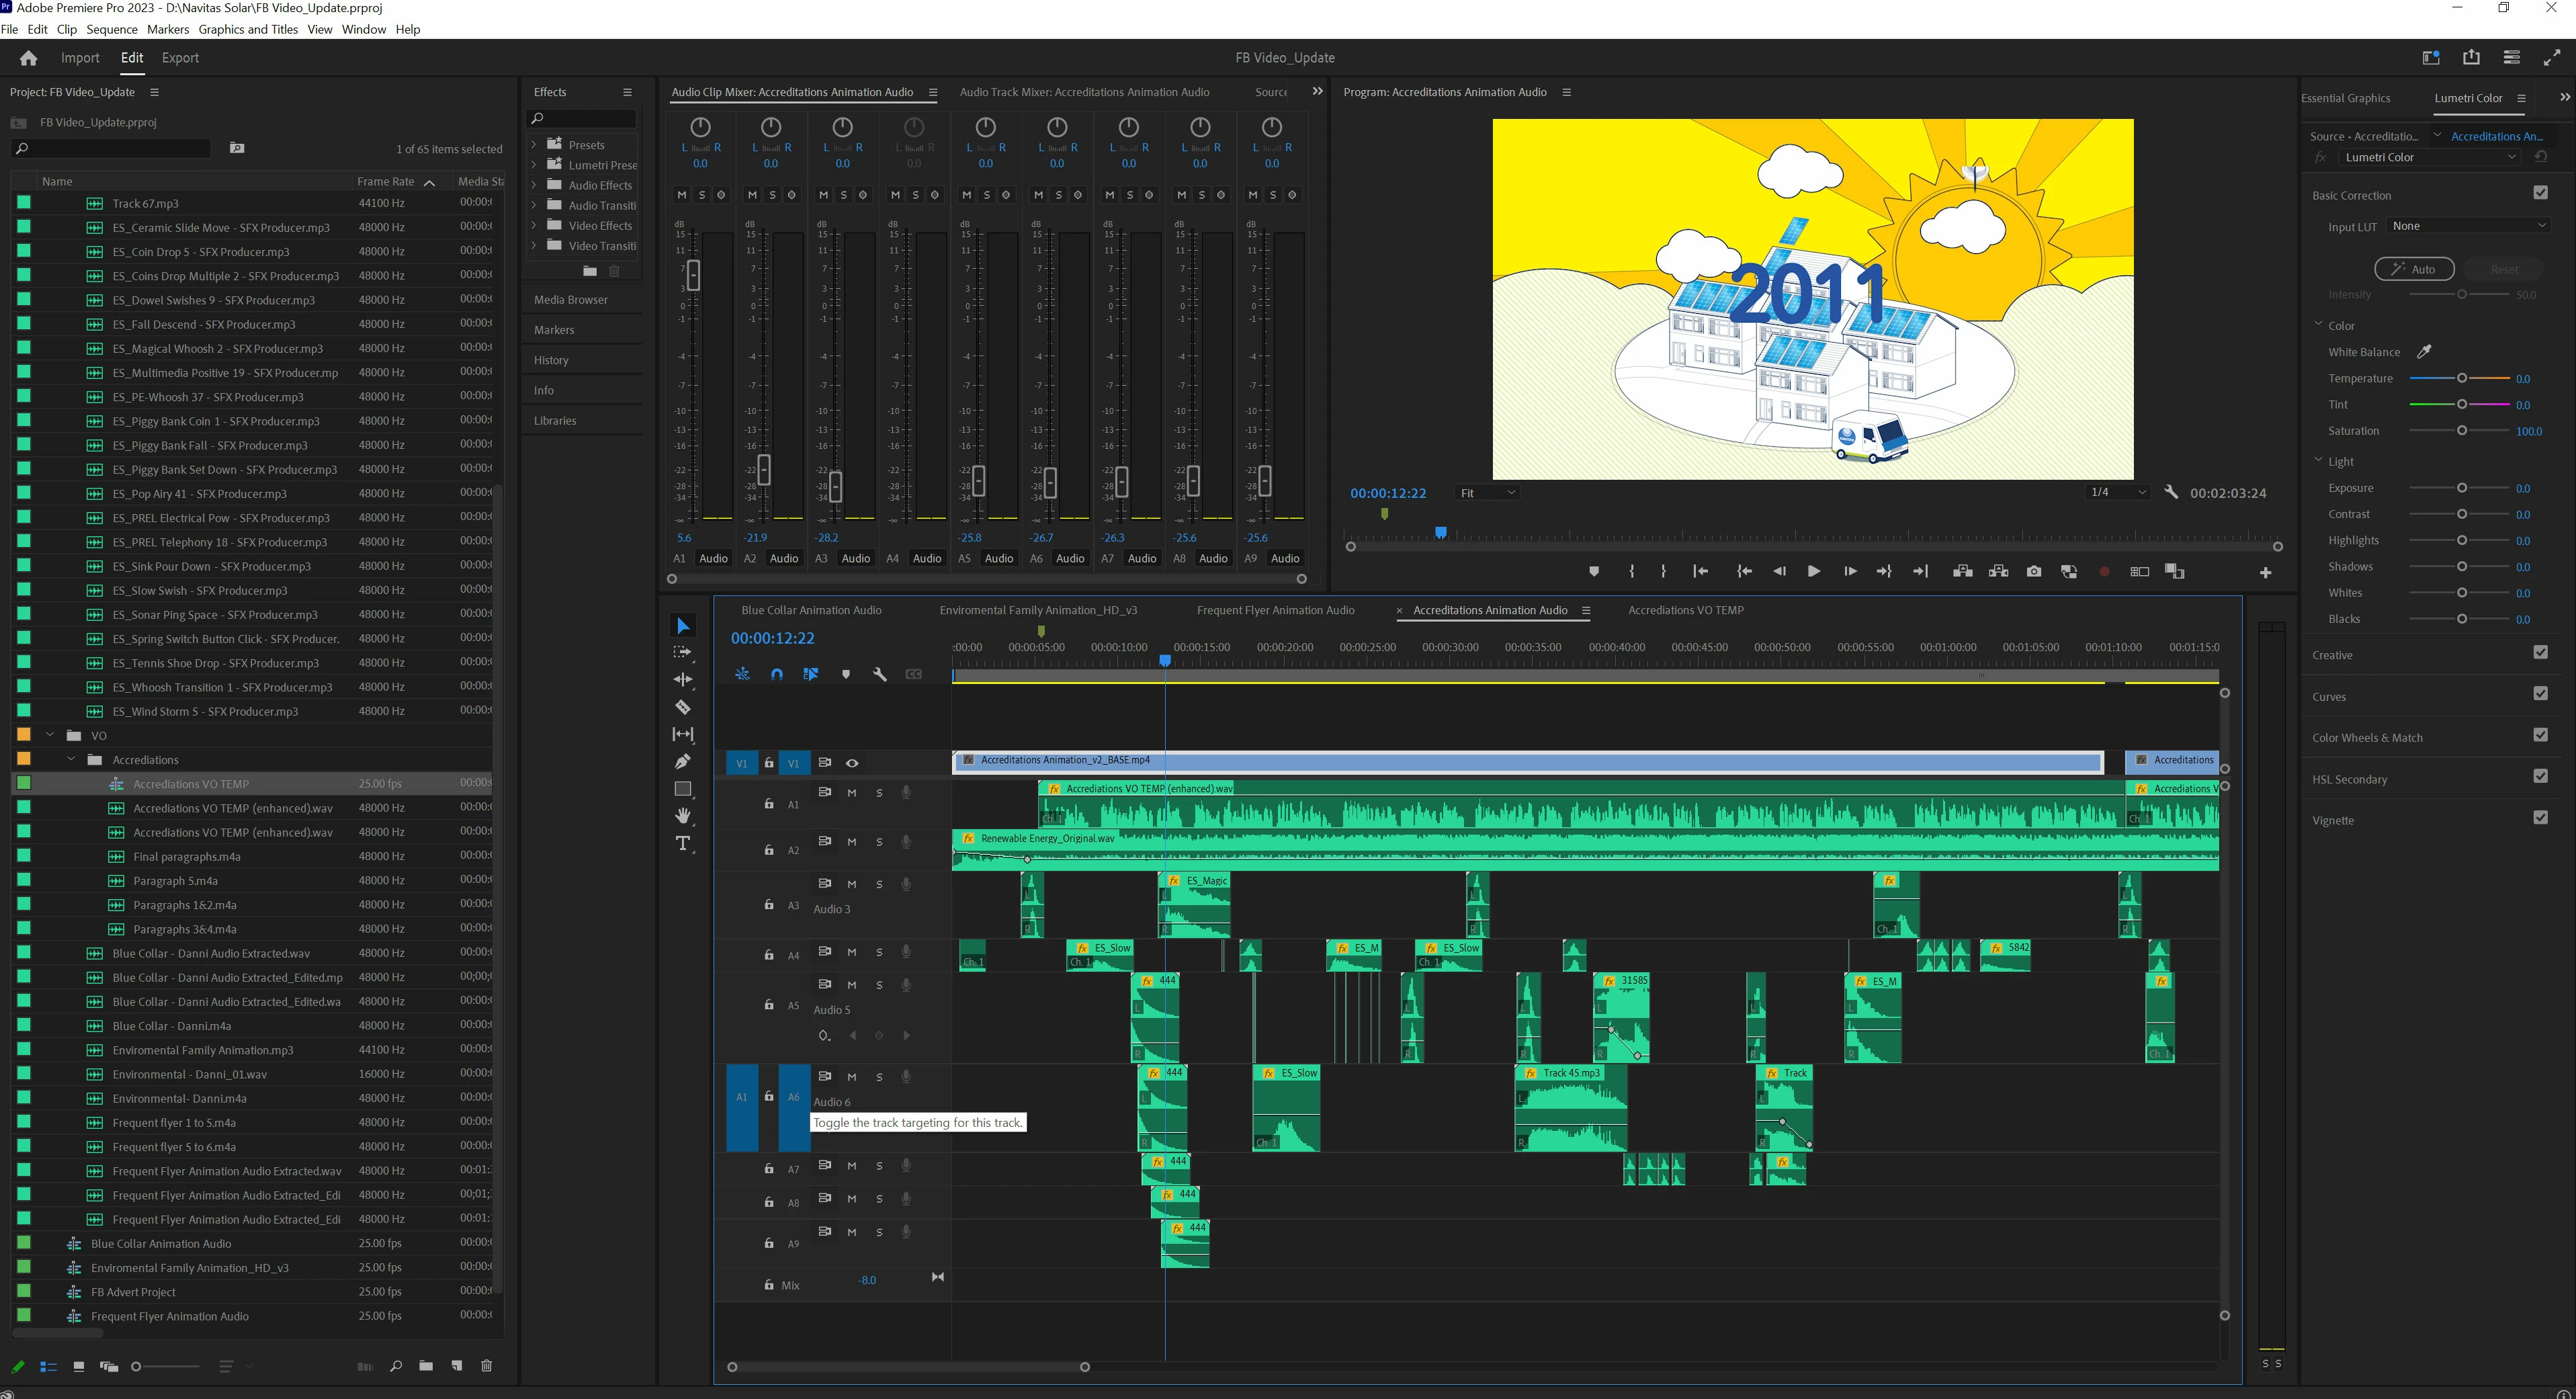2576x1399 pixels.
Task: Open the Input LUT dropdown
Action: (2468, 226)
